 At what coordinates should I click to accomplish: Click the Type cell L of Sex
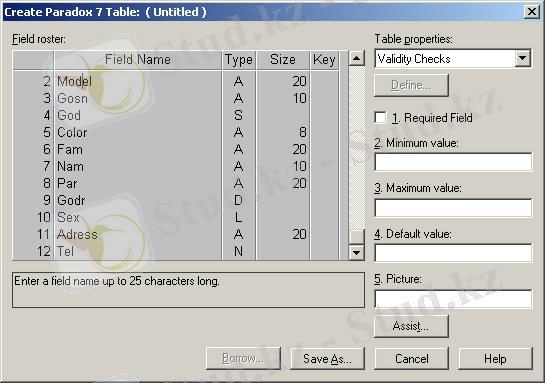click(239, 218)
